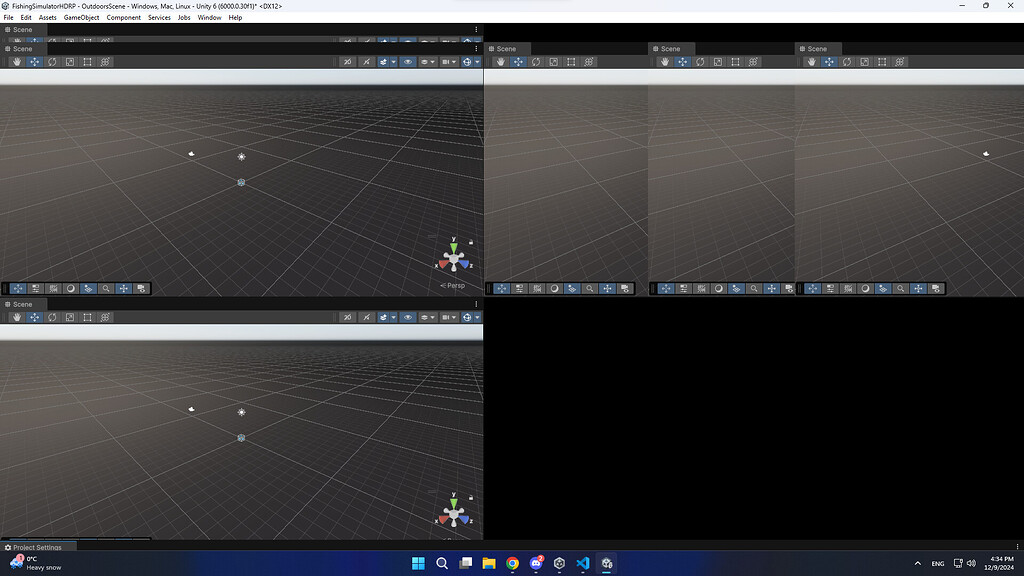Click the grid settings icon in the overlay toolbar
This screenshot has width=1024, height=576.
click(x=53, y=288)
